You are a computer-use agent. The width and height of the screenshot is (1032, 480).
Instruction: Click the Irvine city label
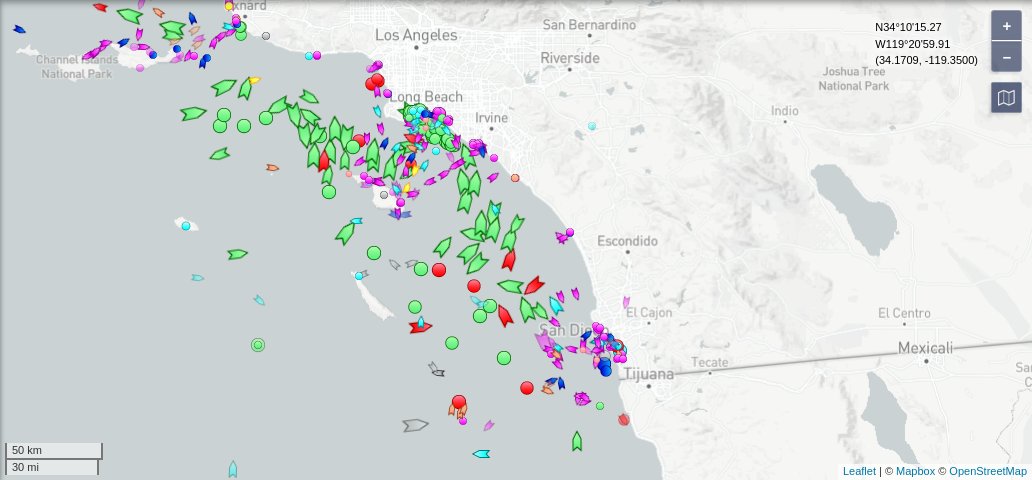point(492,118)
